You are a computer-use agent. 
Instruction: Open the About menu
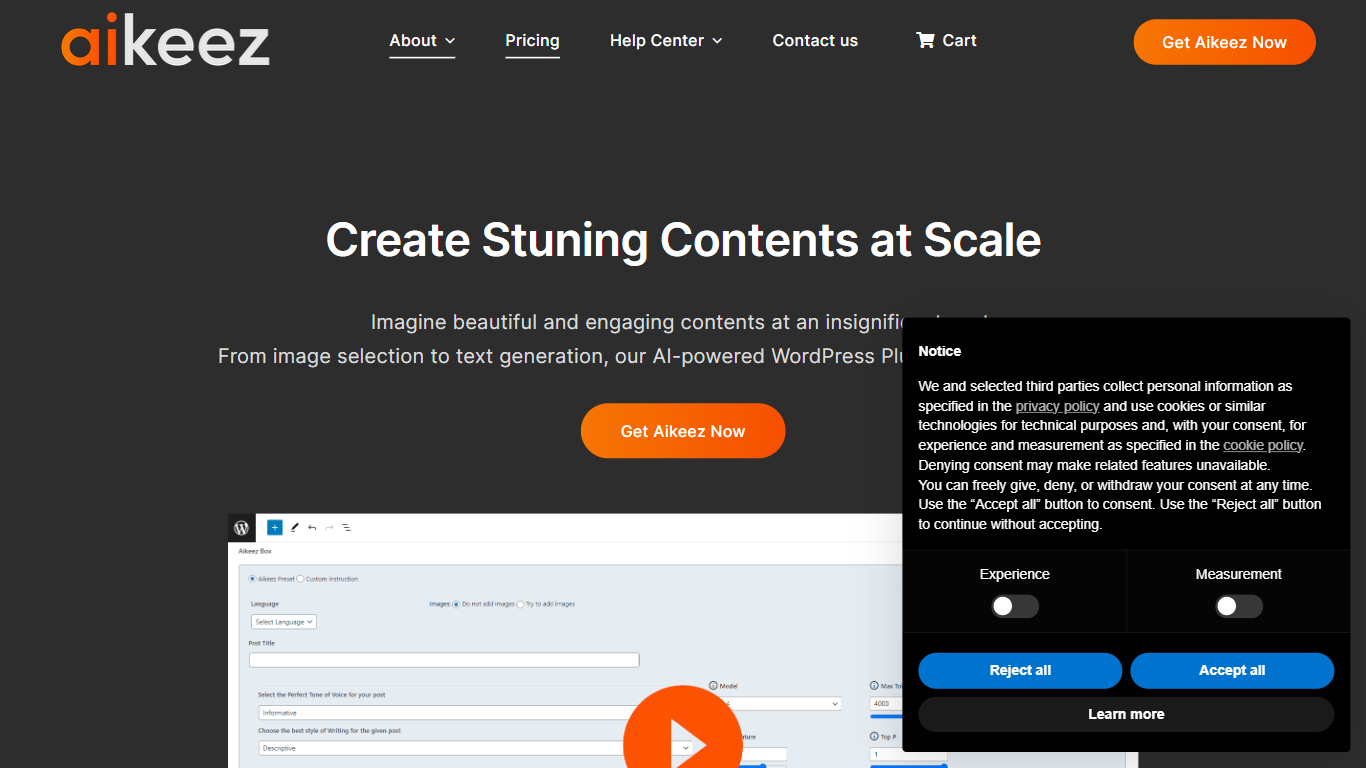[422, 41]
